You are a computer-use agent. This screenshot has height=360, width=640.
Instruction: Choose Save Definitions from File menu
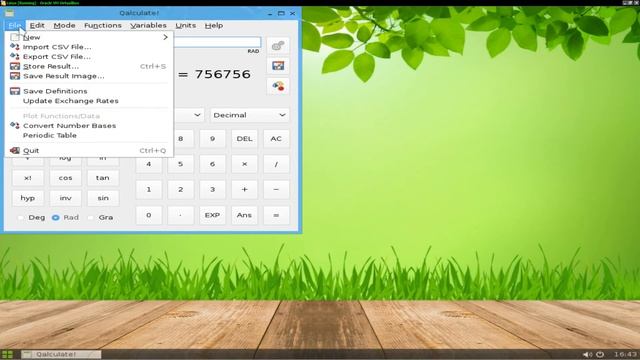point(89,91)
